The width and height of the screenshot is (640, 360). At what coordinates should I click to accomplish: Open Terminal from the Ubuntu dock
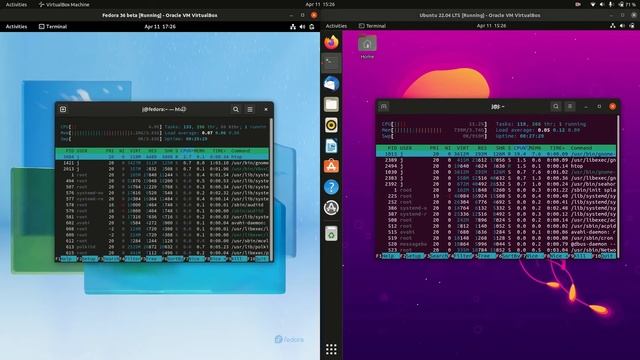coord(331,63)
